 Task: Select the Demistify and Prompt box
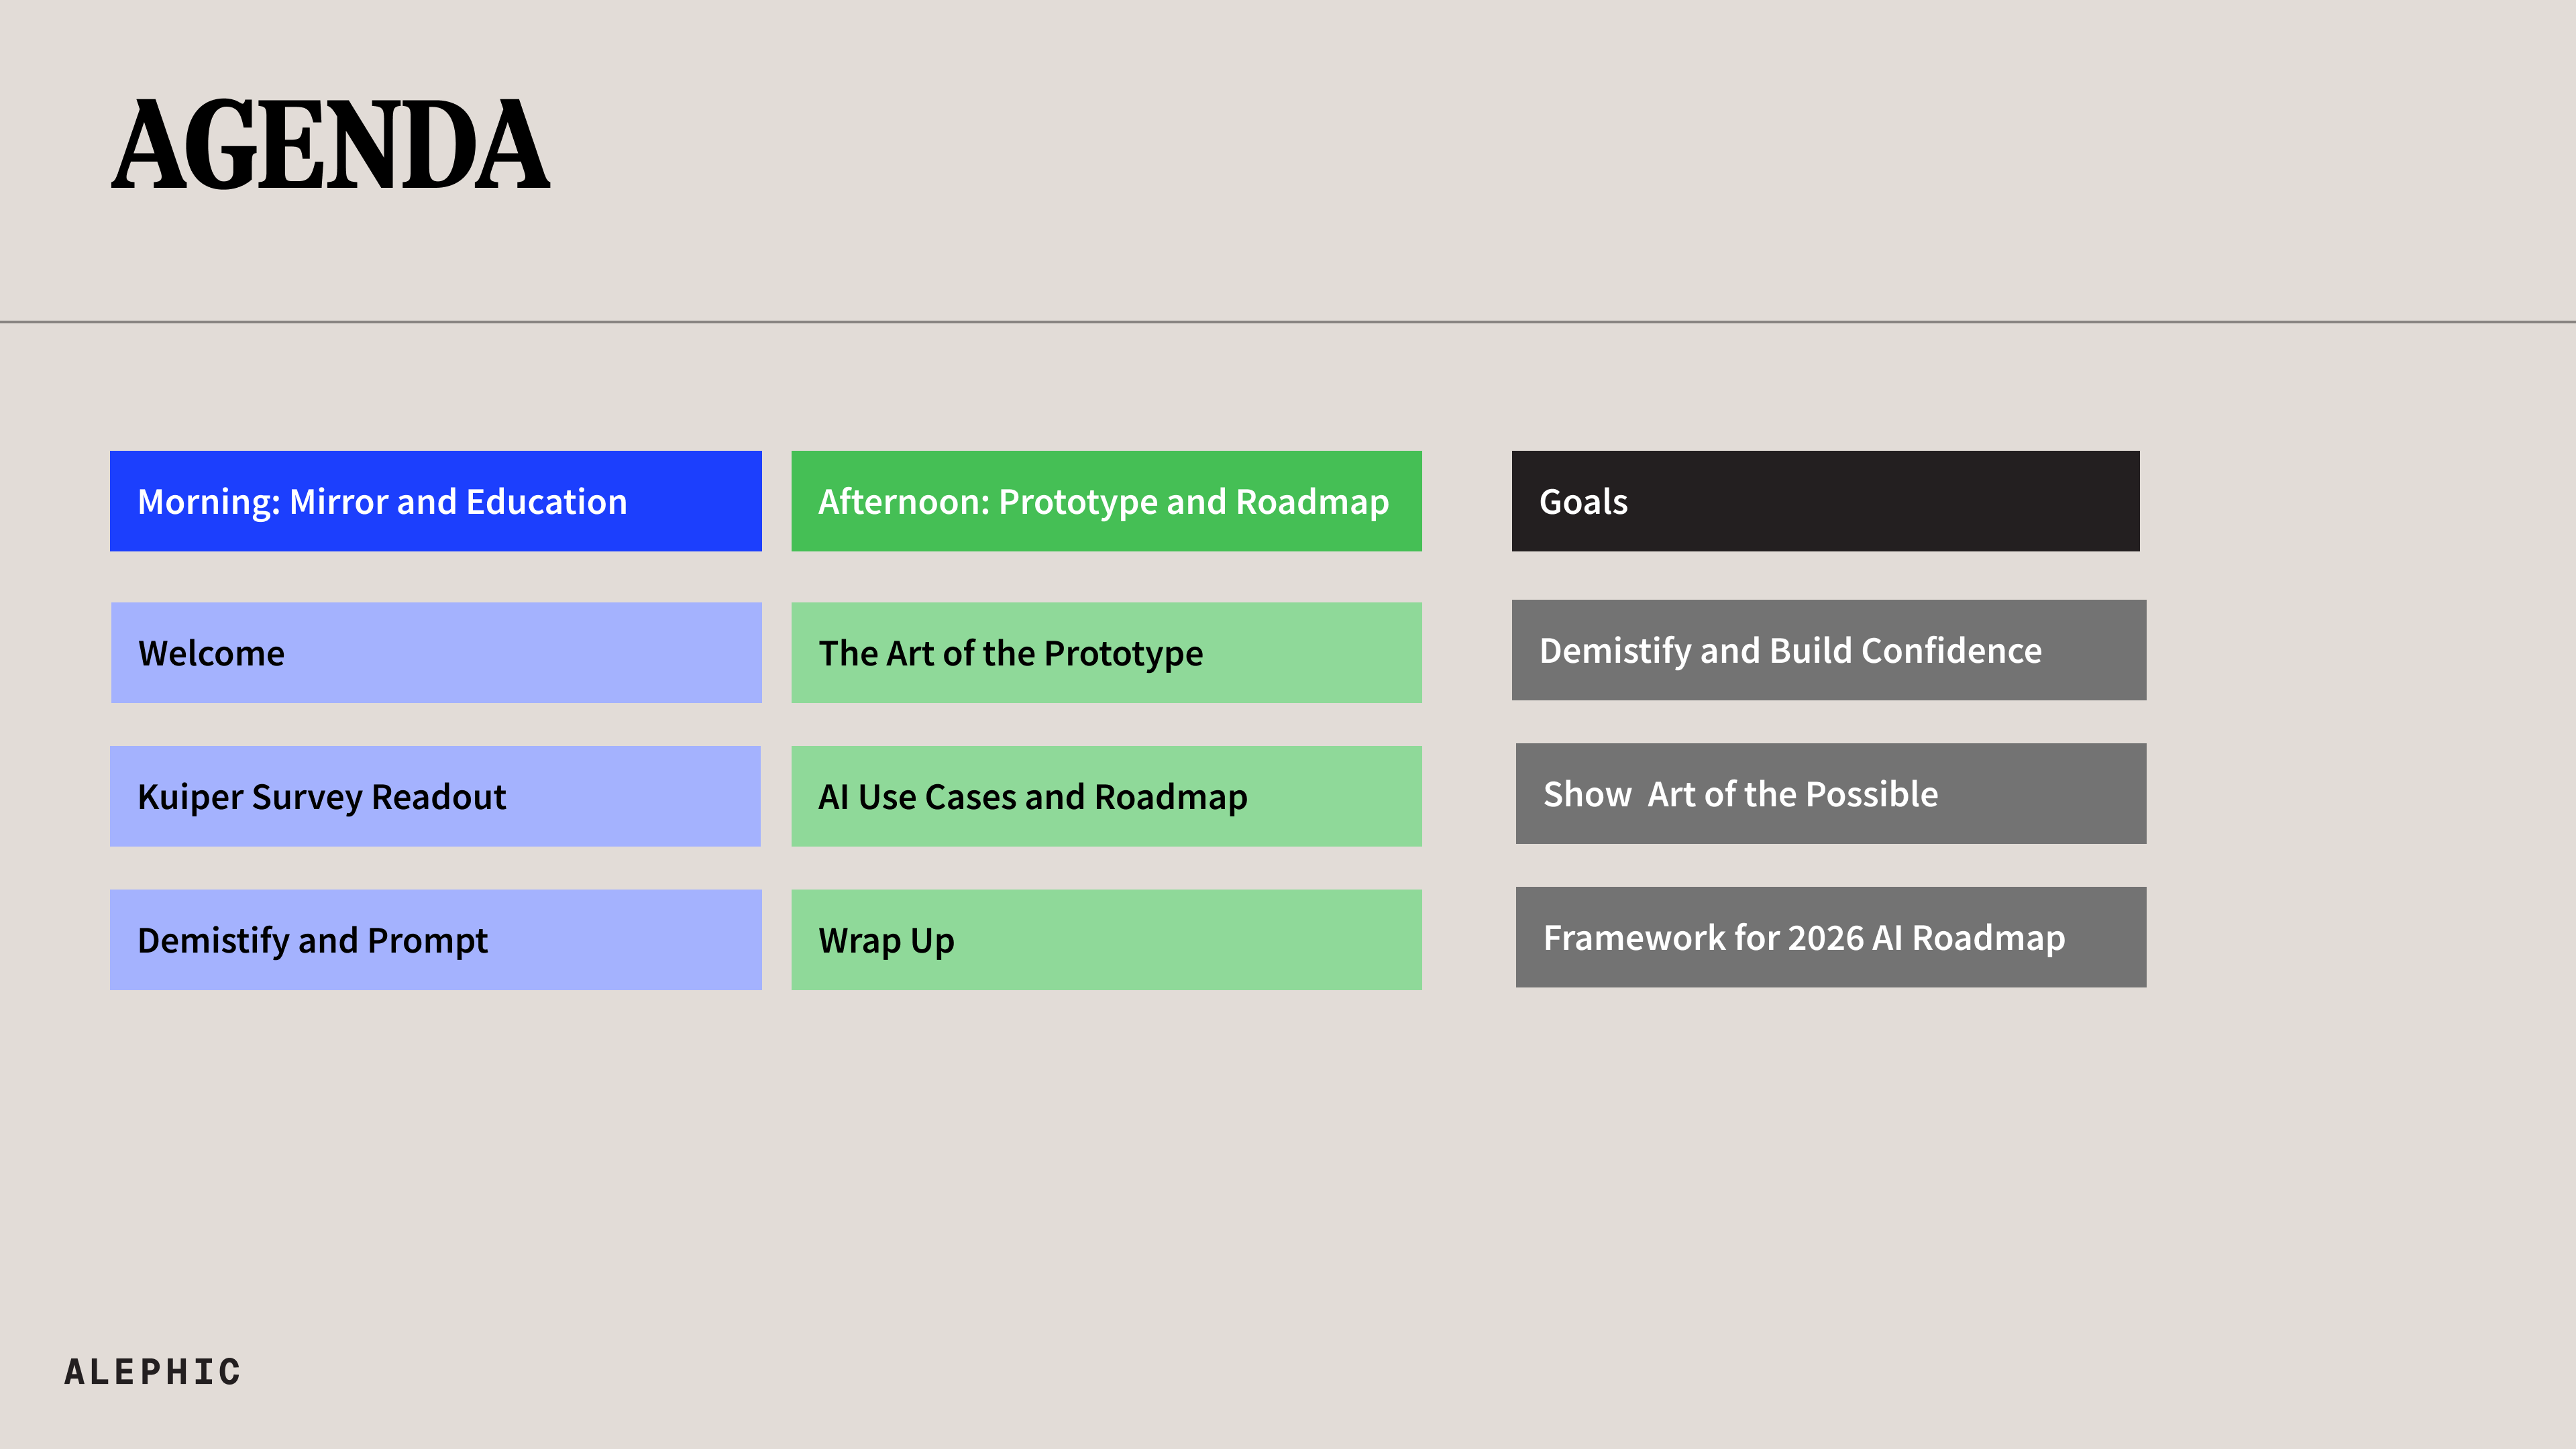(x=436, y=940)
